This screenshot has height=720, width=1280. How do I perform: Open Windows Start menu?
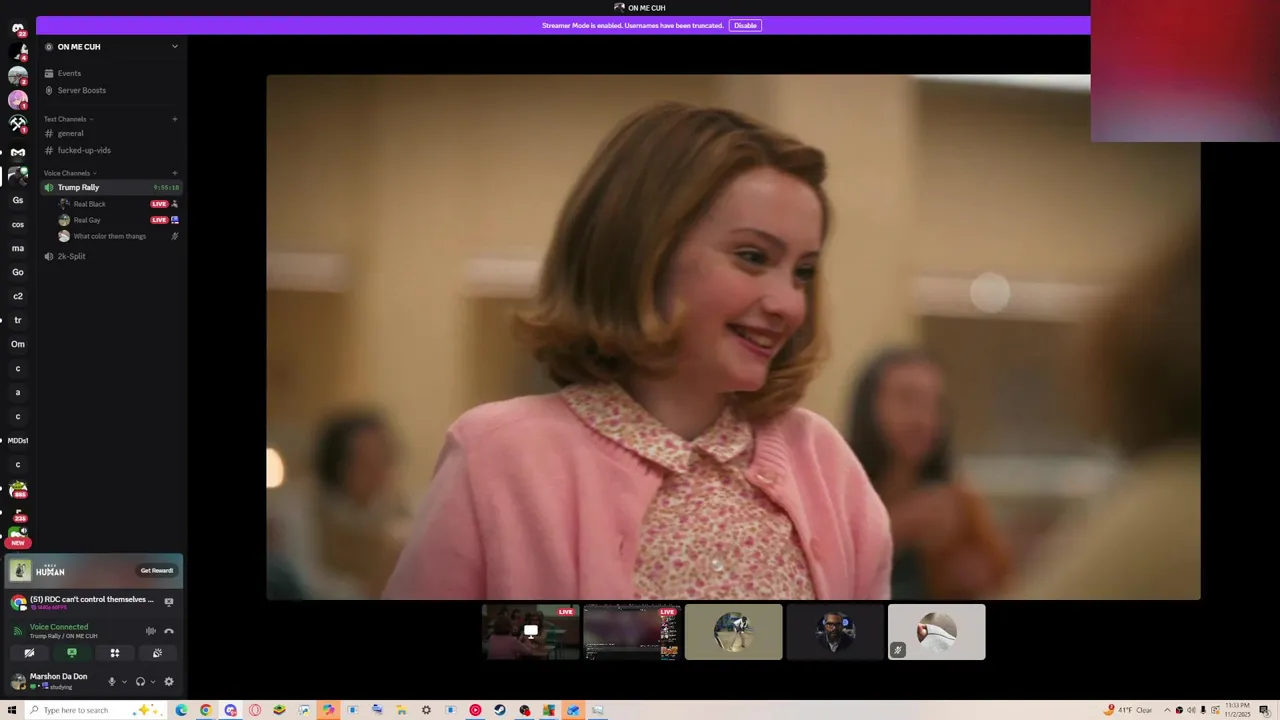tap(12, 710)
